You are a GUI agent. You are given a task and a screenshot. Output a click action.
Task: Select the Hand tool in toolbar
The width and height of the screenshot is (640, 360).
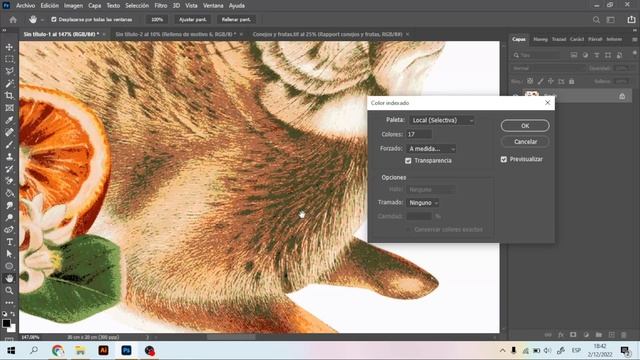(x=9, y=278)
